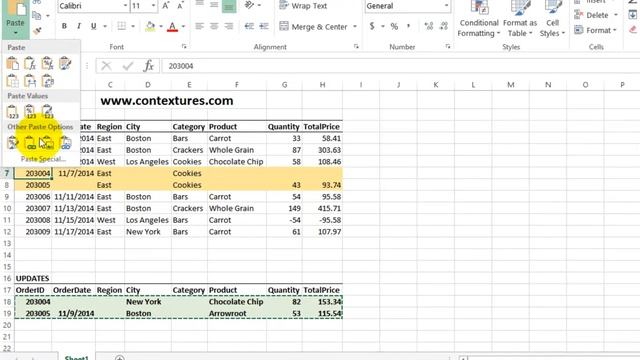Click the Copy icon in clipboard group
The height and width of the screenshot is (360, 640).
[37, 16]
